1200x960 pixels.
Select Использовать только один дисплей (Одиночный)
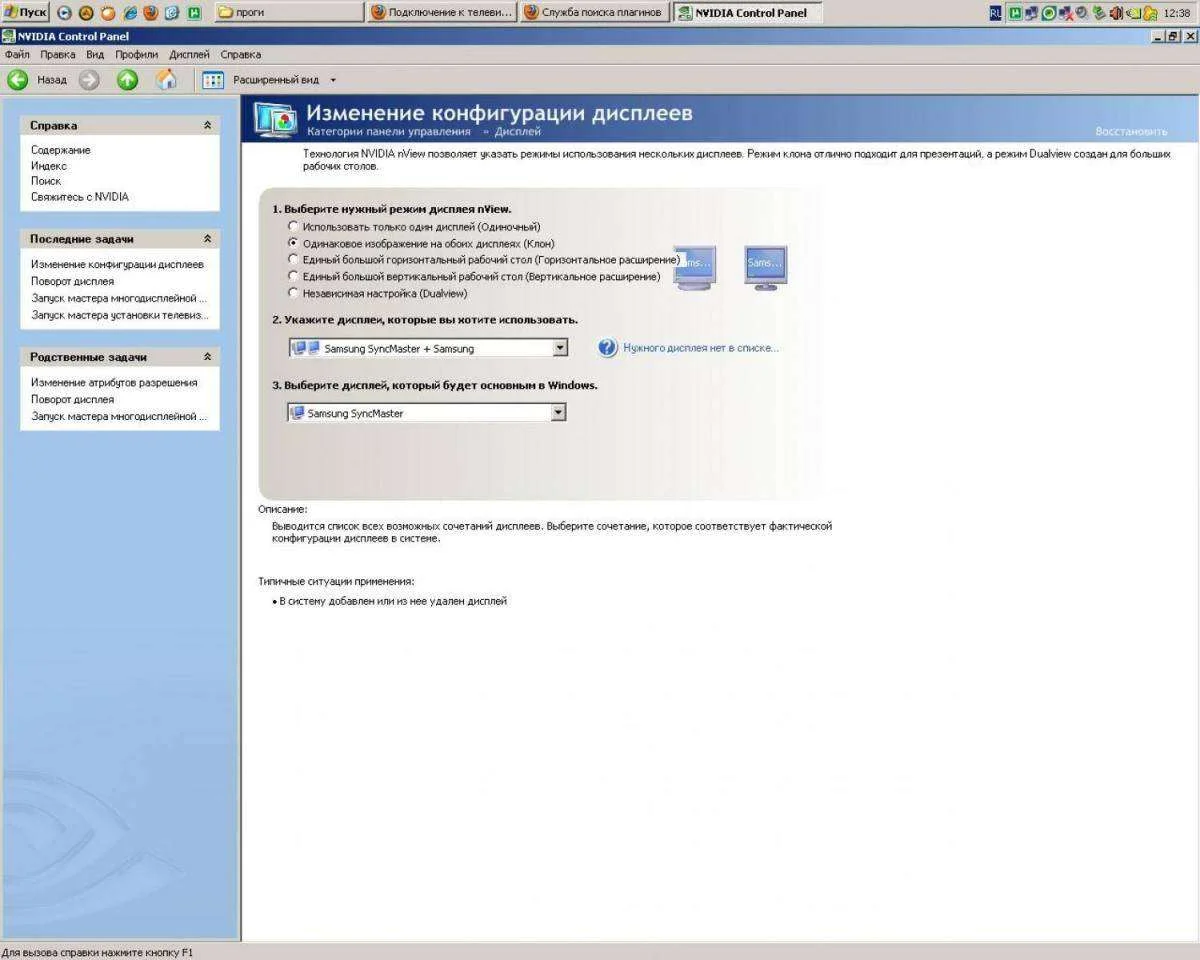tap(293, 227)
